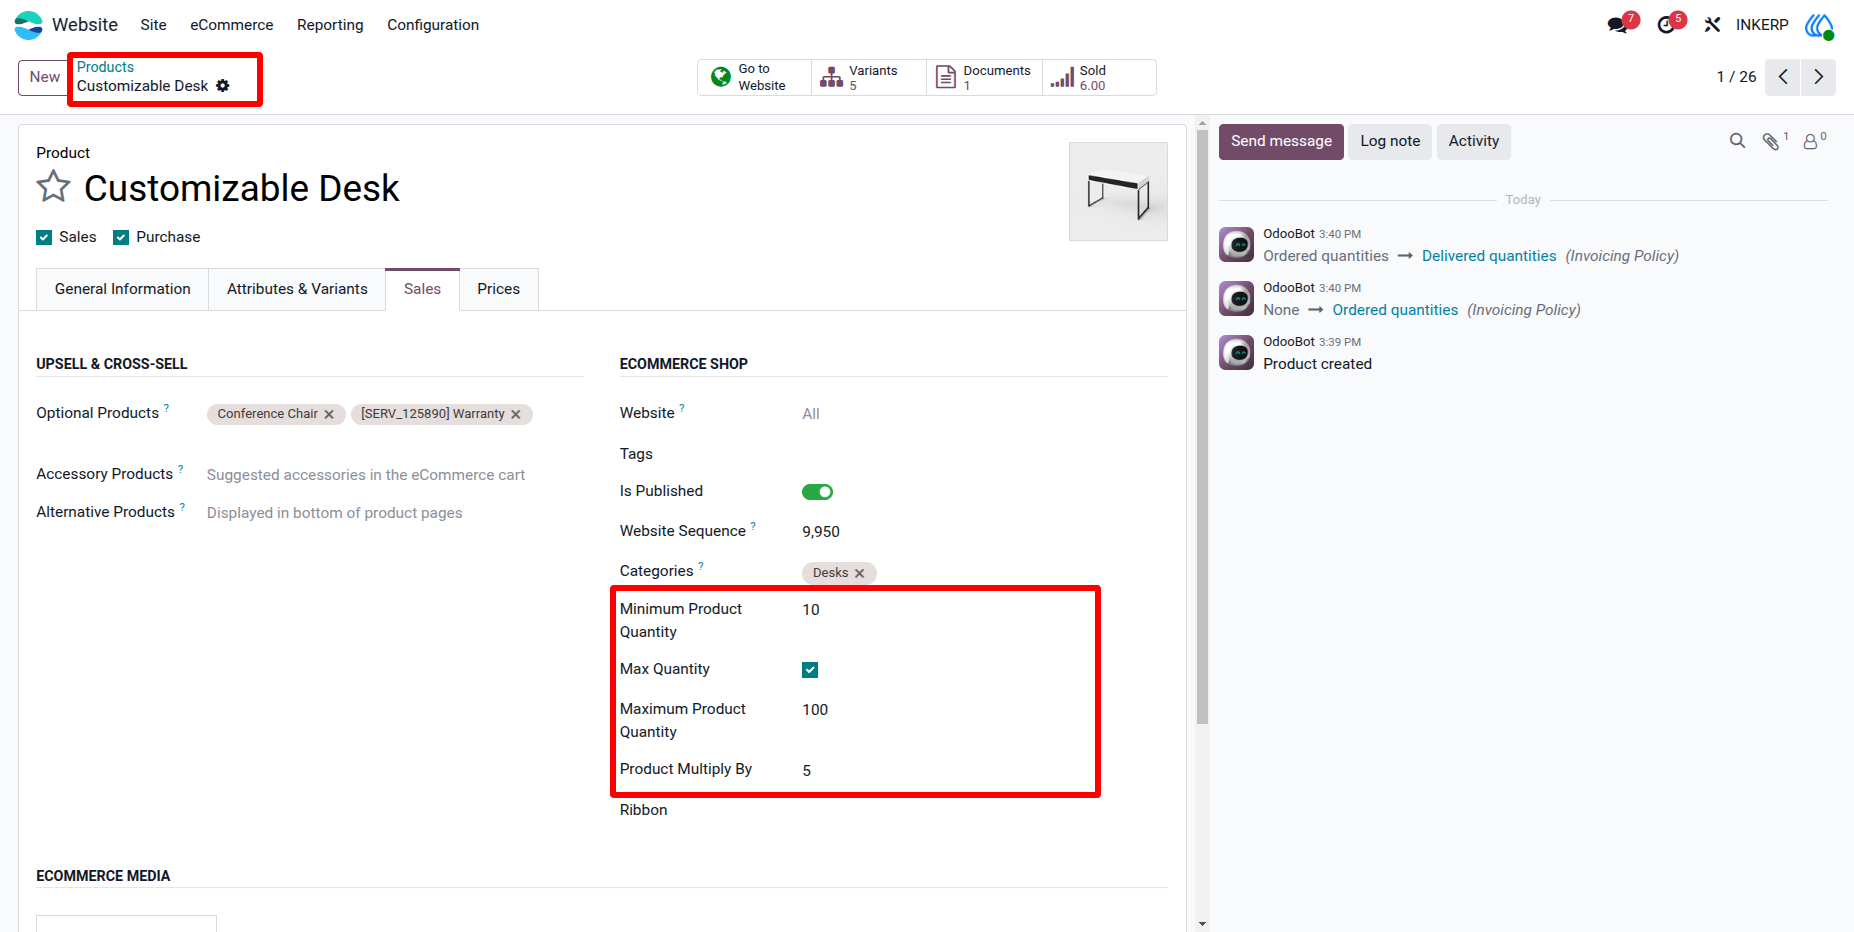Toggle the Is Published switch
Image resolution: width=1854 pixels, height=932 pixels.
[x=817, y=492]
